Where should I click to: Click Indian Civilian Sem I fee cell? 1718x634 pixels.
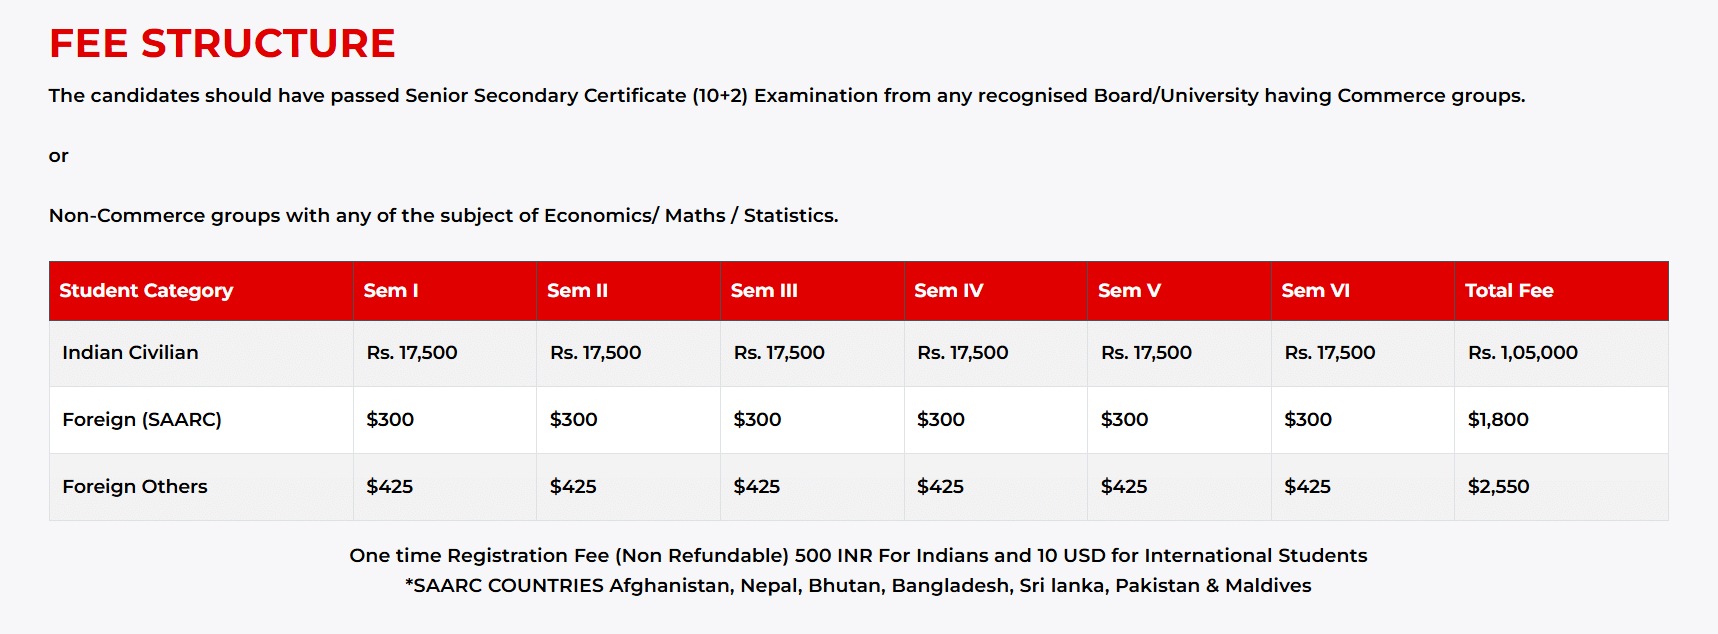[412, 353]
